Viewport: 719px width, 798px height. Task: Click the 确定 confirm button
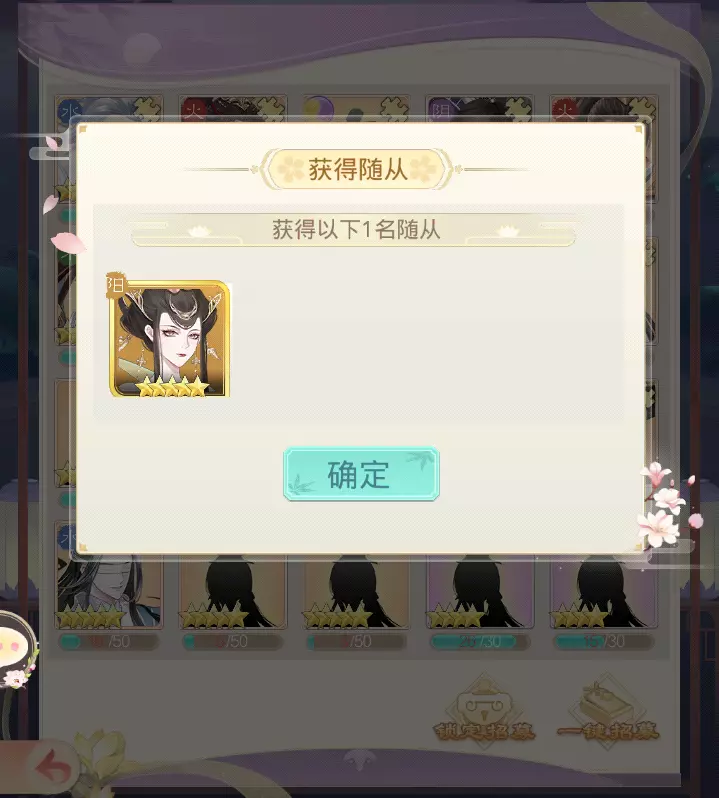[x=361, y=474]
